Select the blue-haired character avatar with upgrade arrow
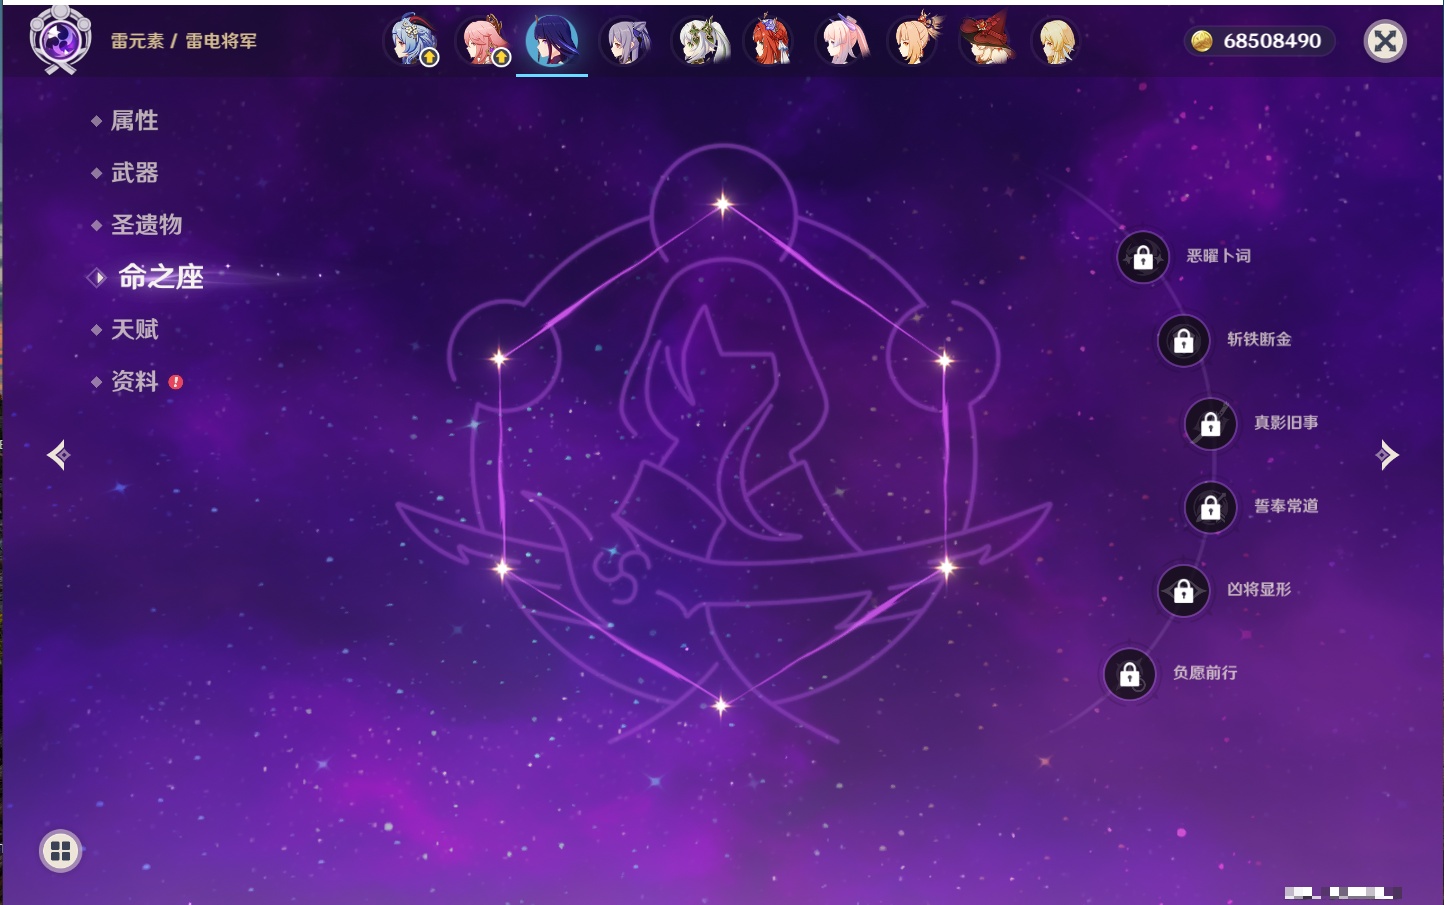 [413, 41]
